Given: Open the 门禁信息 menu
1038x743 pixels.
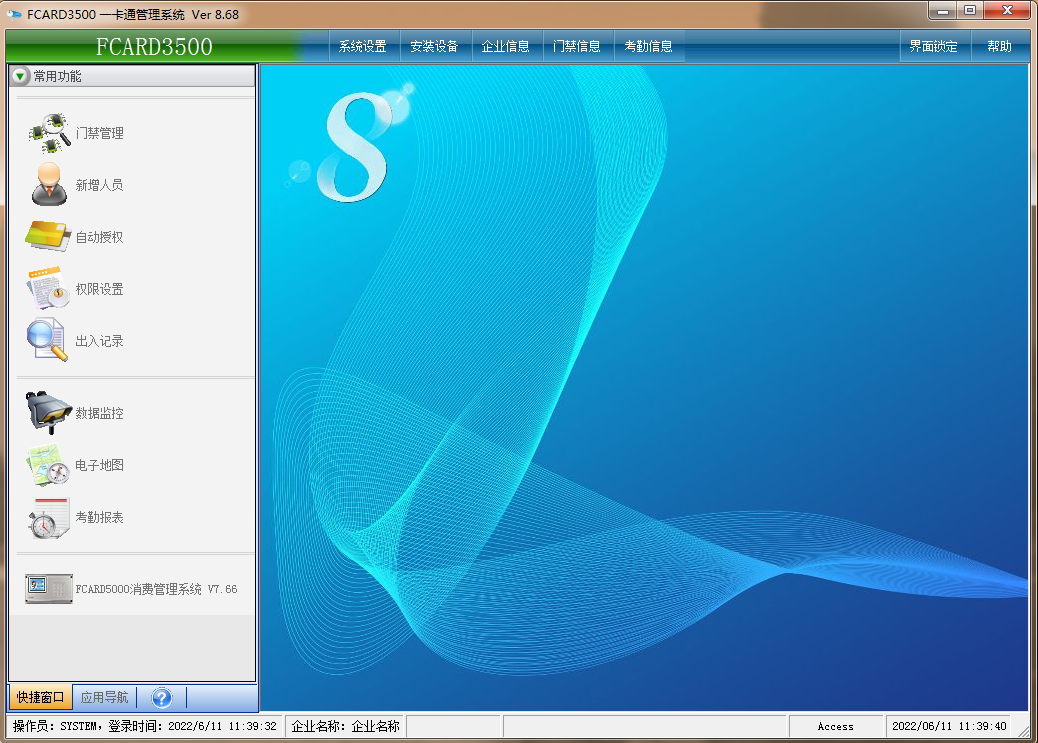Looking at the screenshot, I should coord(577,46).
